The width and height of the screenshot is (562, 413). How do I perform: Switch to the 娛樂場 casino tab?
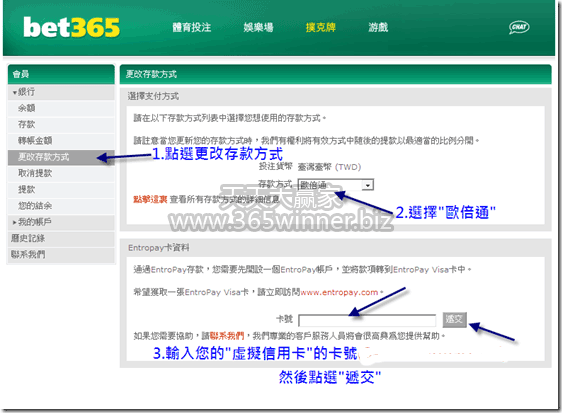click(x=258, y=27)
